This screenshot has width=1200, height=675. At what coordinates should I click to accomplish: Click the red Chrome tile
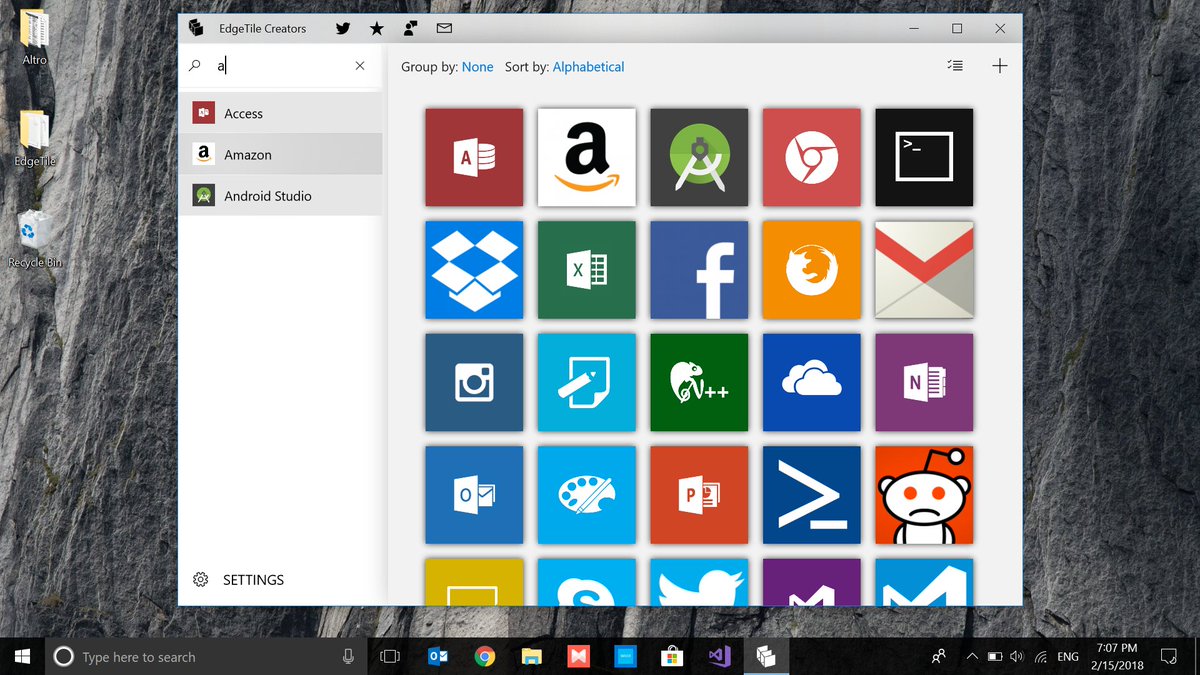[811, 157]
